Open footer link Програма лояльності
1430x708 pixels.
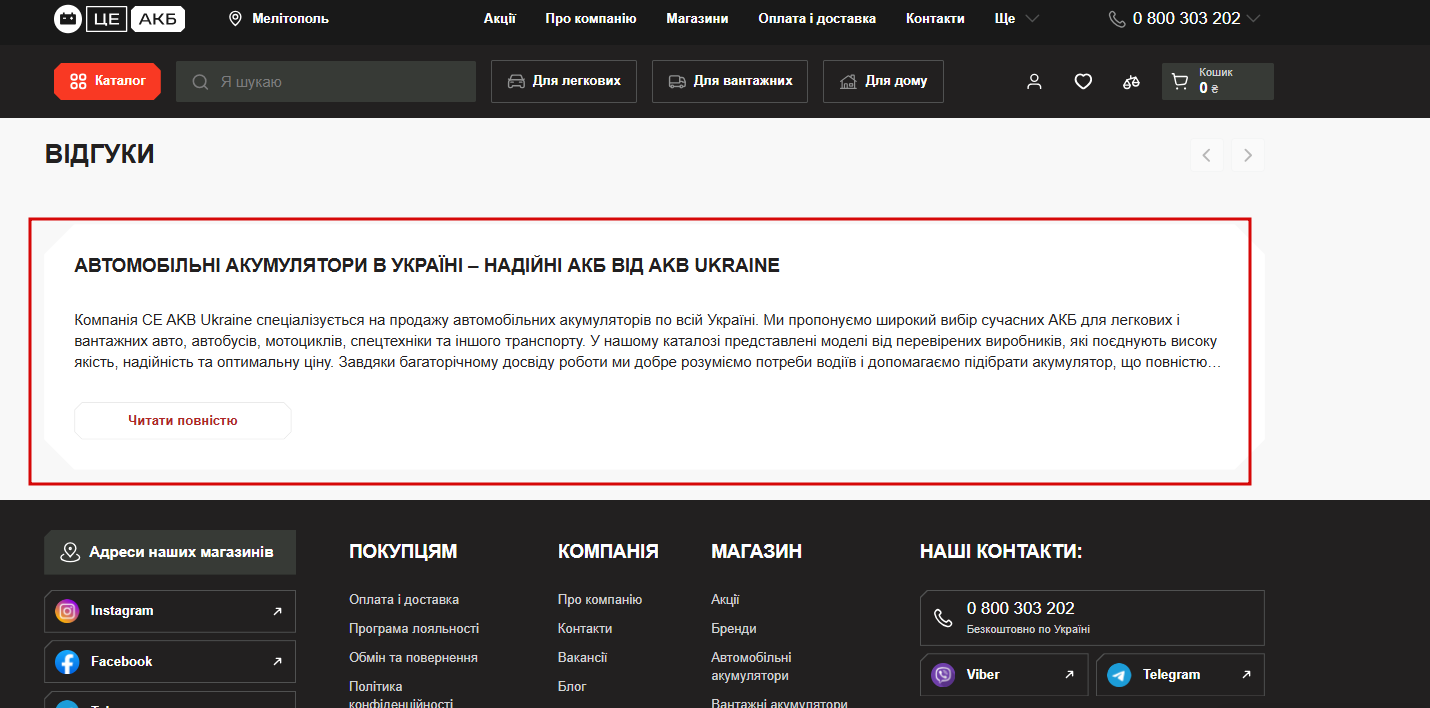point(414,629)
